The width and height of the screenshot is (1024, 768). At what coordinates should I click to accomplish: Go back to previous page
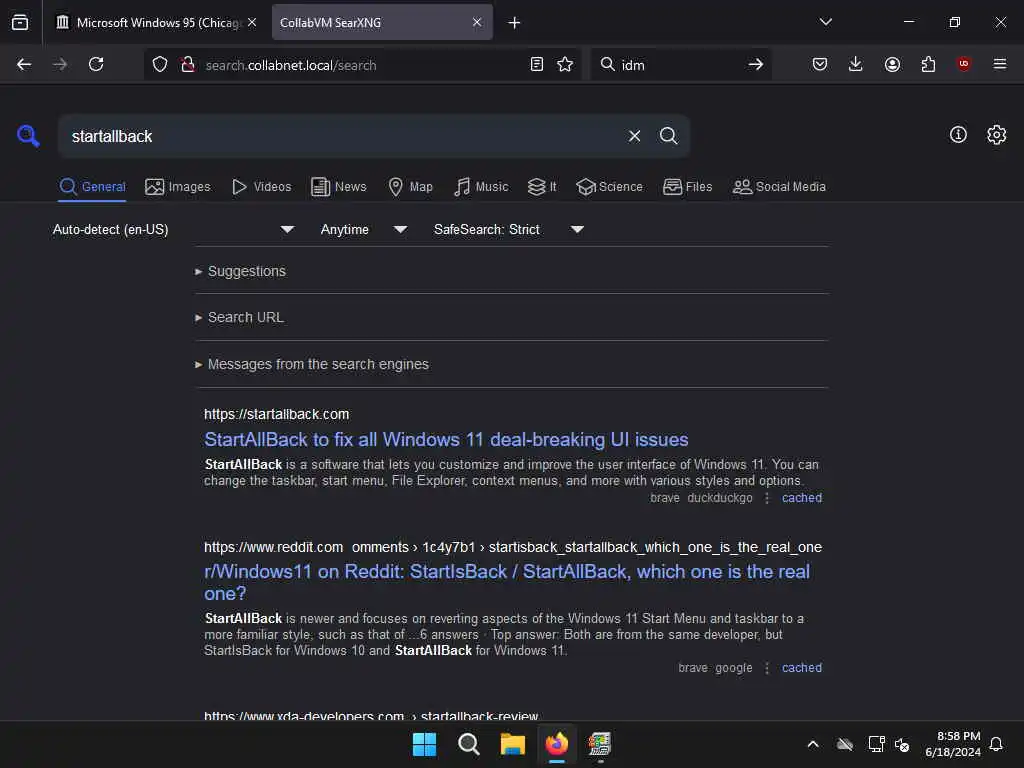[24, 64]
